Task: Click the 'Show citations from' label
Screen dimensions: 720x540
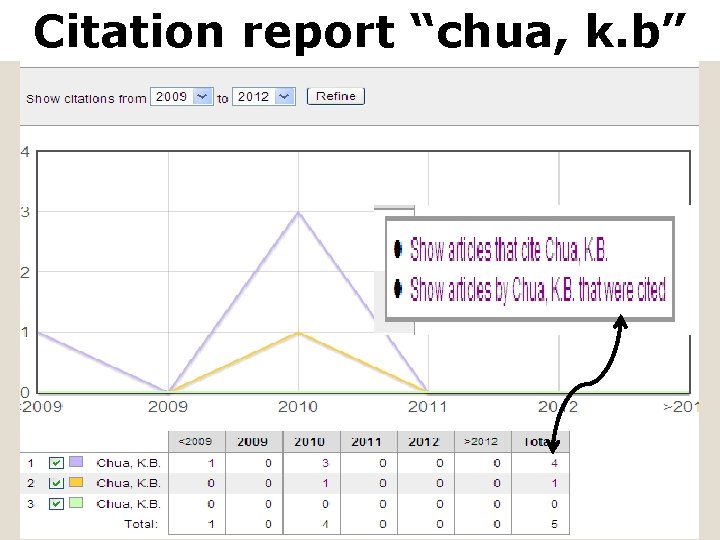Action: point(86,99)
